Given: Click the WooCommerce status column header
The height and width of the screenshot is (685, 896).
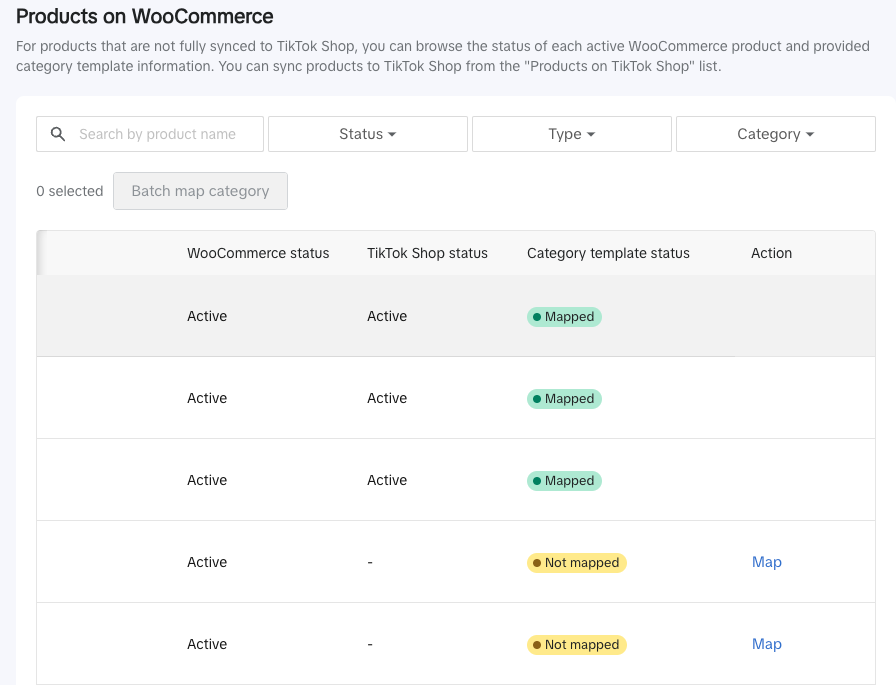Looking at the screenshot, I should [x=258, y=253].
